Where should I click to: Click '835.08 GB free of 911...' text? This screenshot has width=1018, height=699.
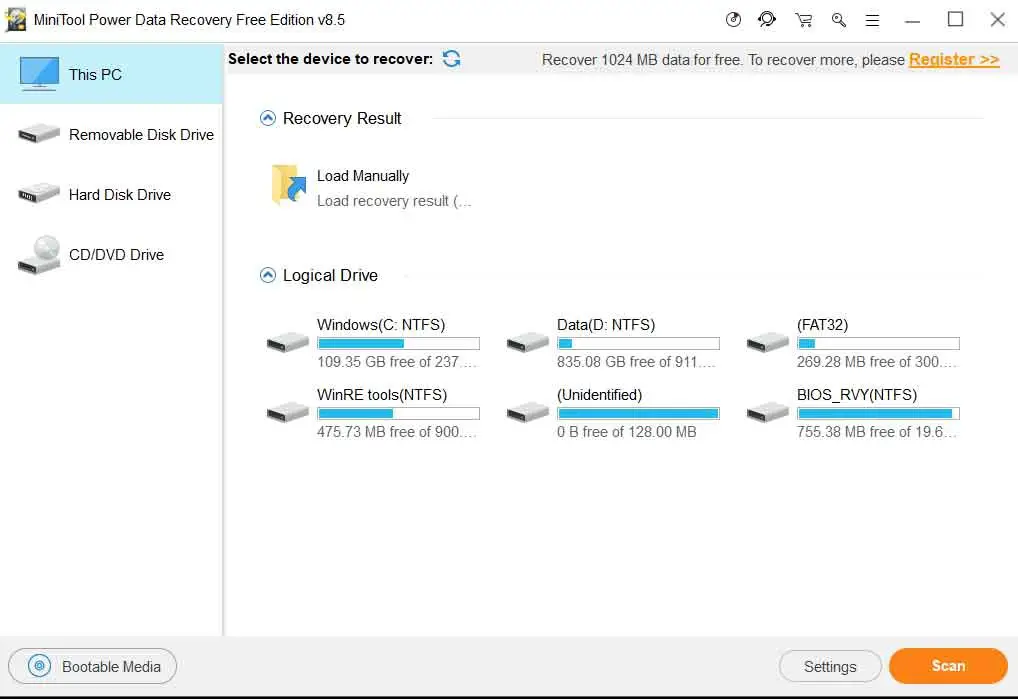[x=636, y=362]
